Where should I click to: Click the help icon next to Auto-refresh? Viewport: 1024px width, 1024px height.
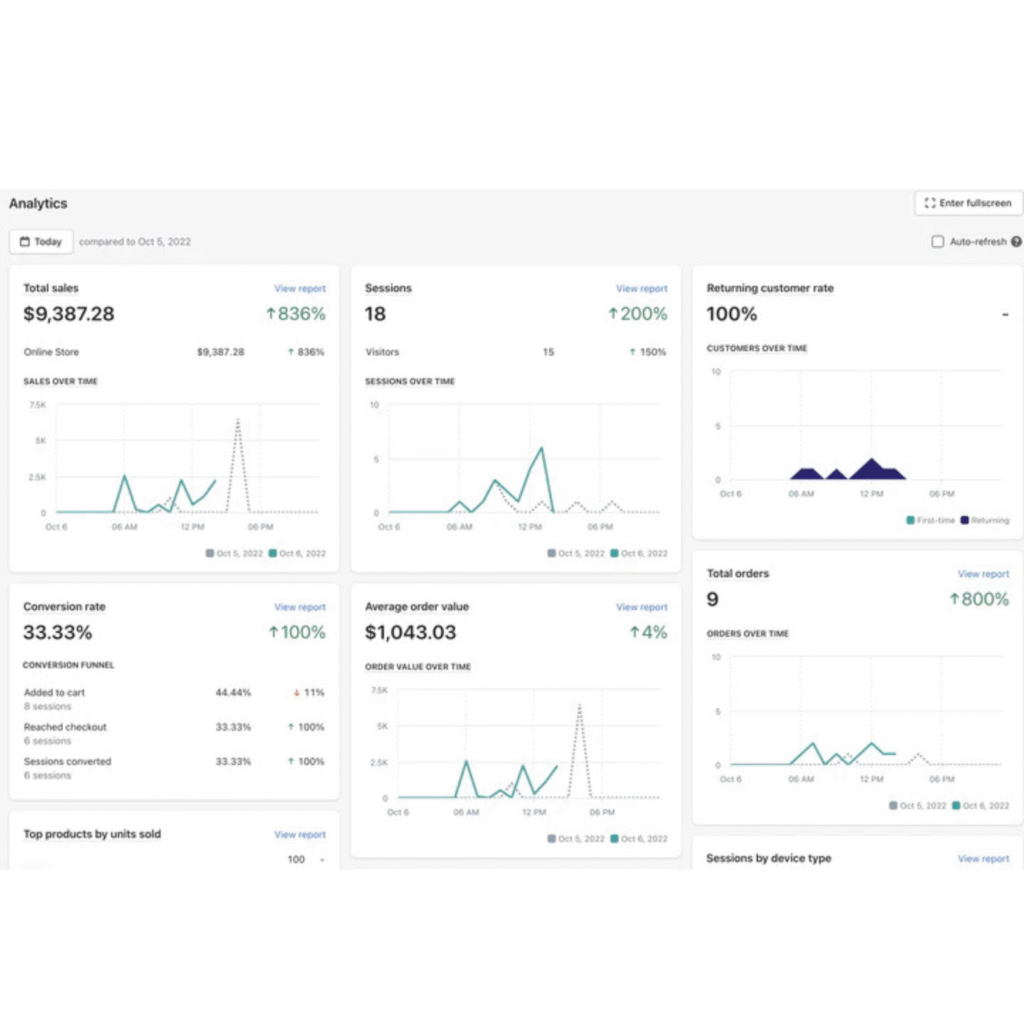[x=1016, y=242]
